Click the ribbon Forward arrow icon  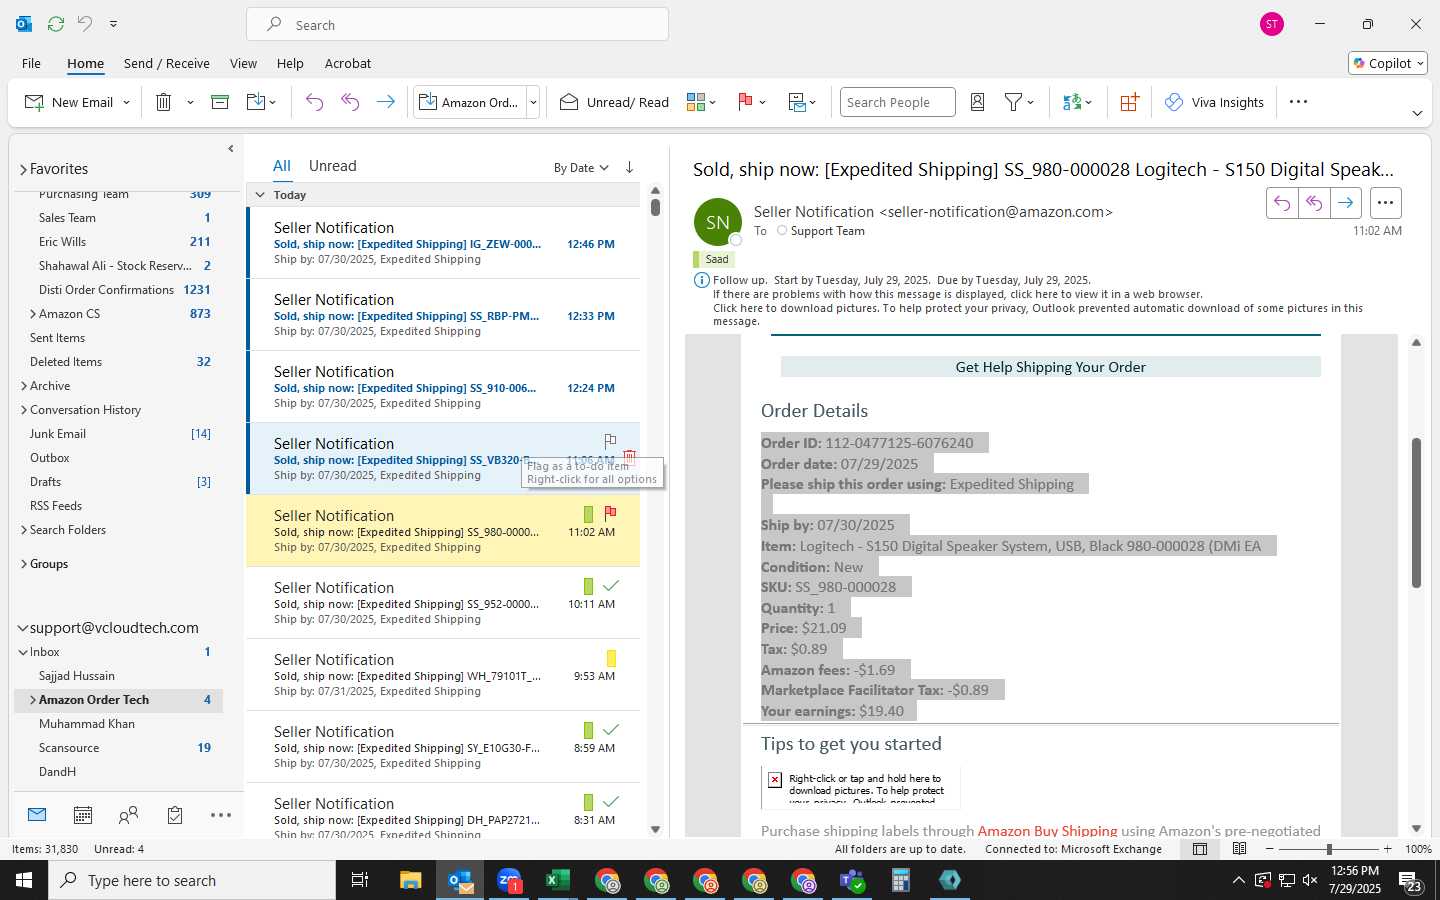coord(385,102)
